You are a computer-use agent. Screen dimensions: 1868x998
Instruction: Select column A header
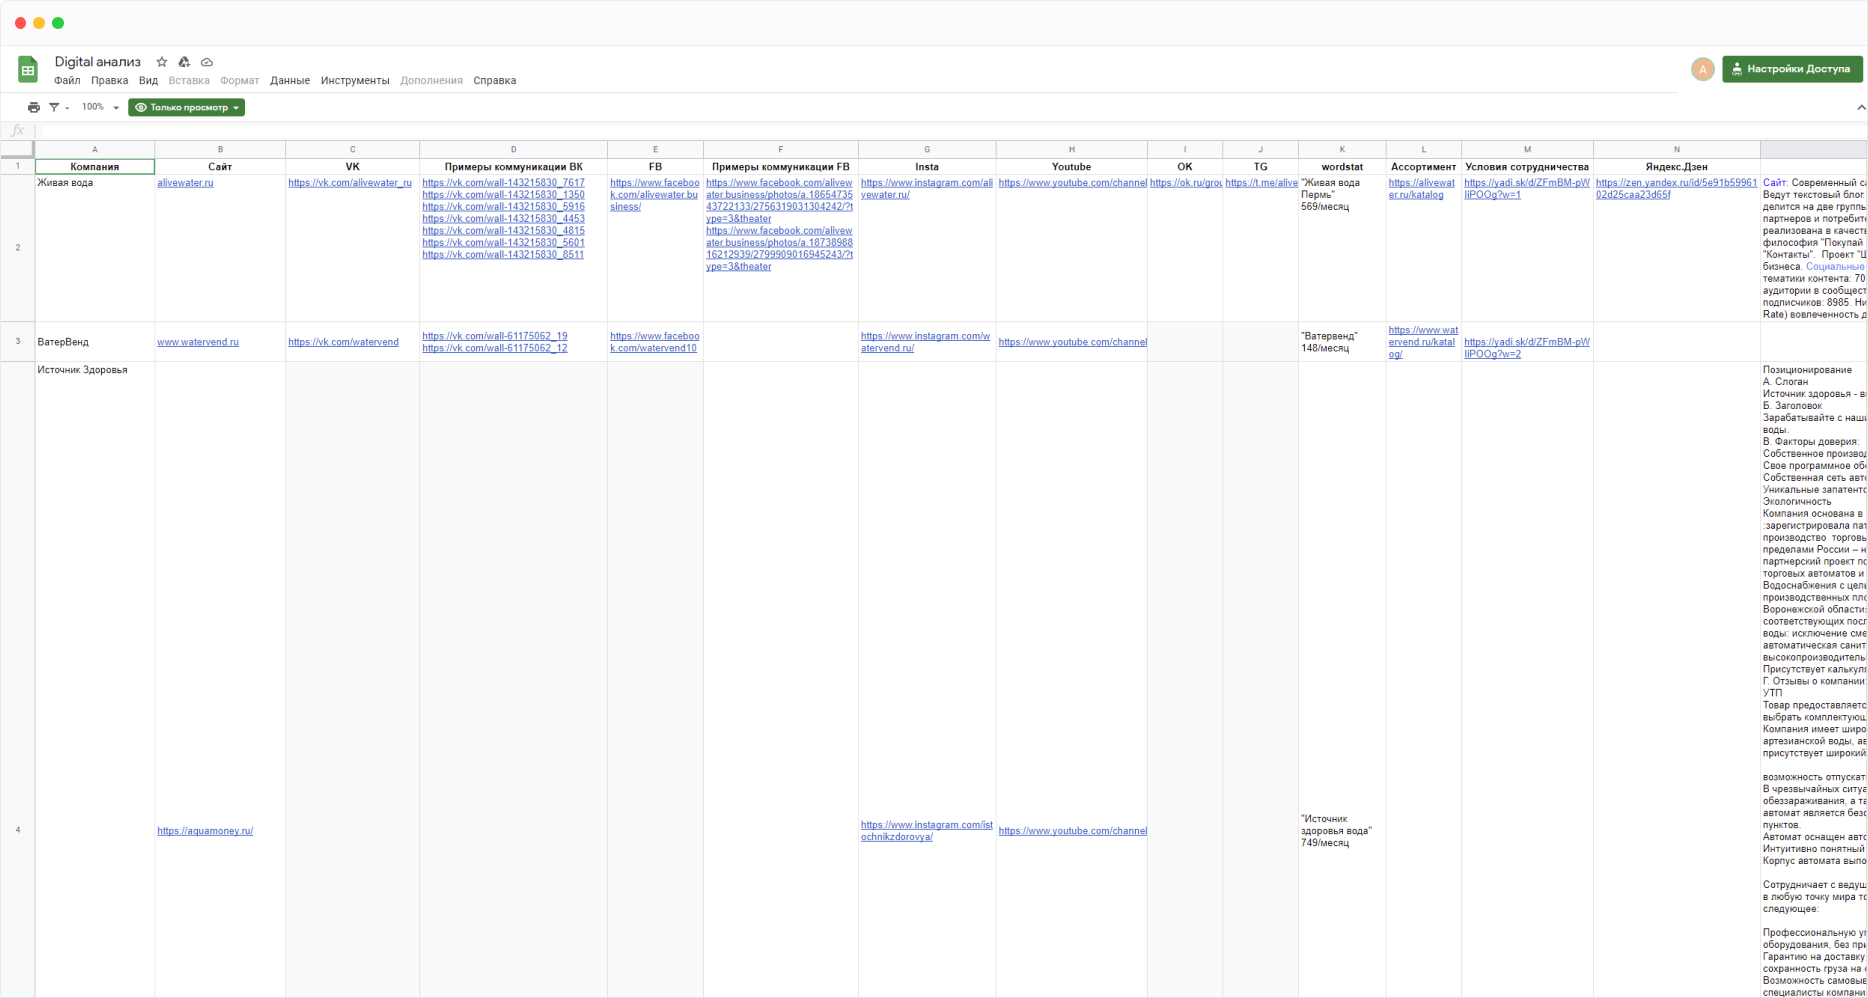pos(95,150)
